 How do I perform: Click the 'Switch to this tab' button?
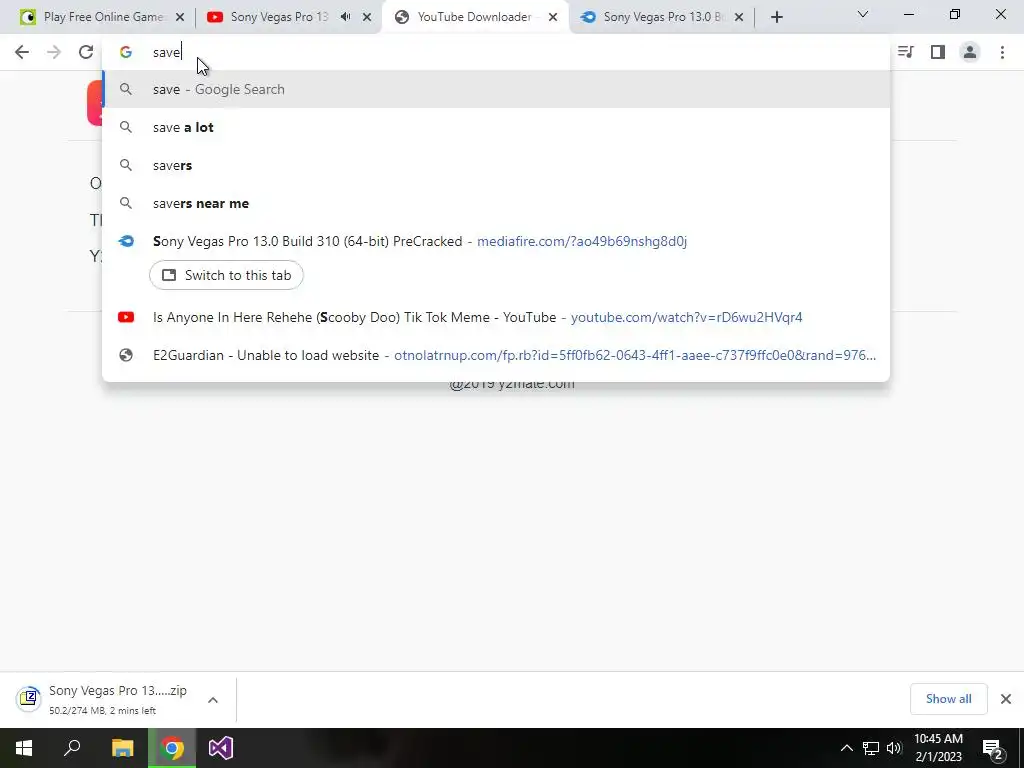click(226, 275)
